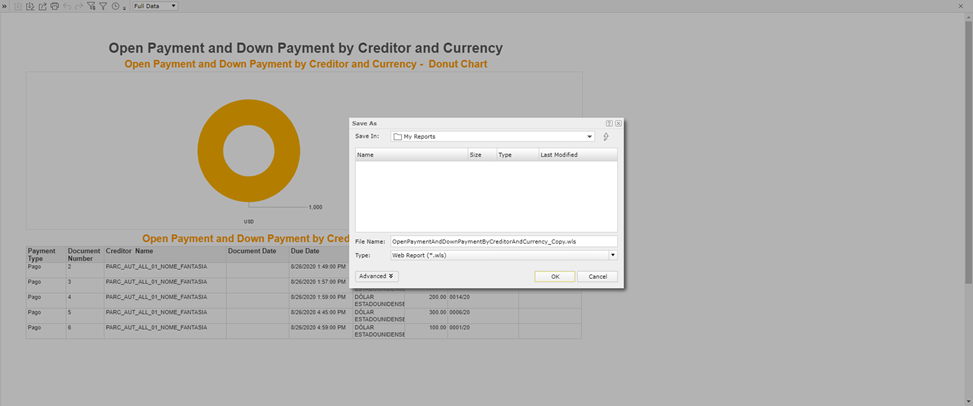
Task: Sort by Size column header
Action: coord(482,155)
